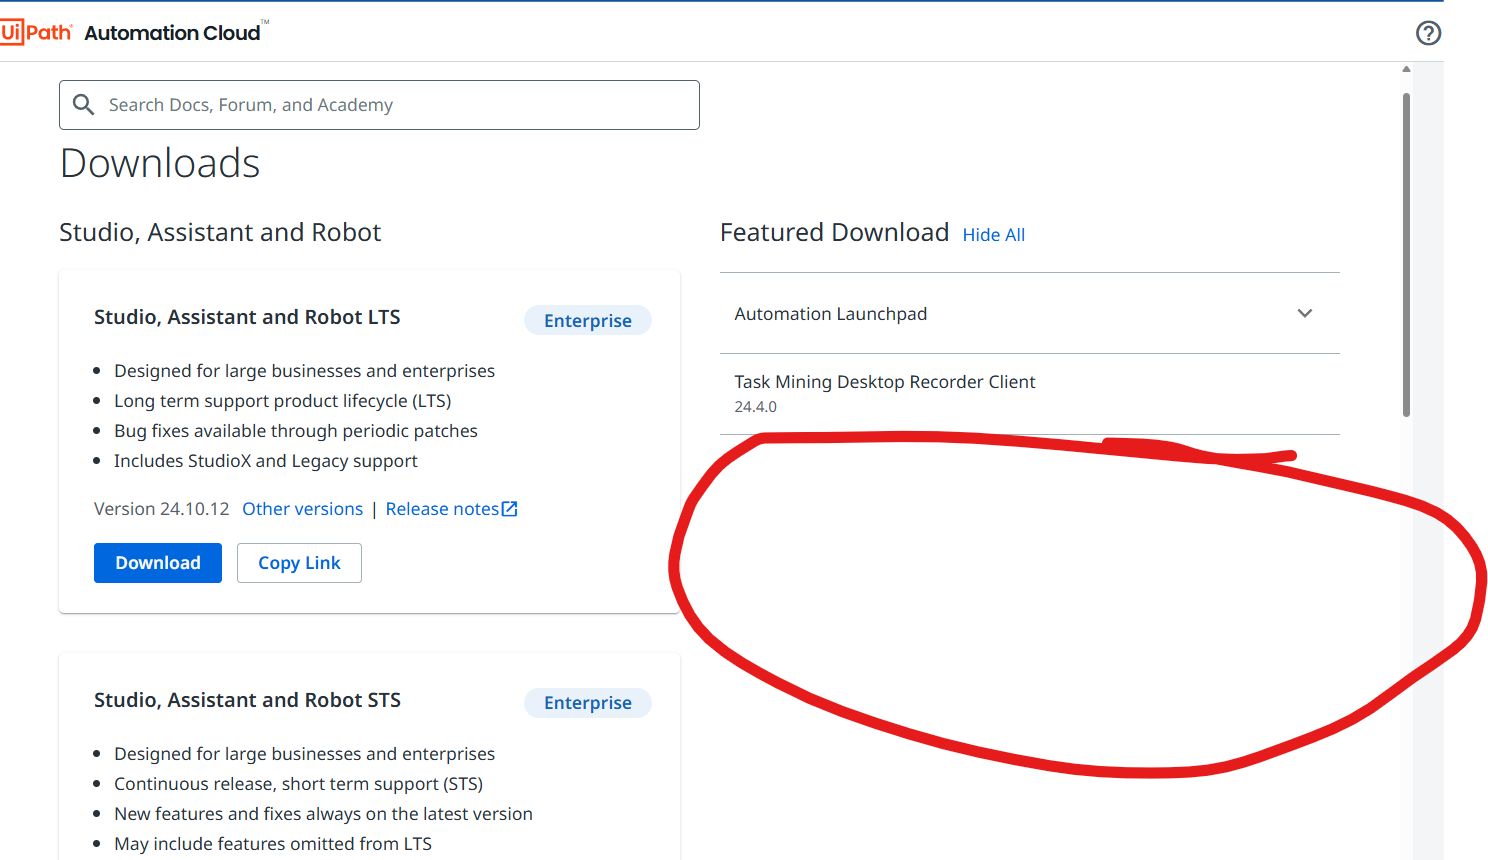Click the Automation Launchpad row title

click(830, 314)
